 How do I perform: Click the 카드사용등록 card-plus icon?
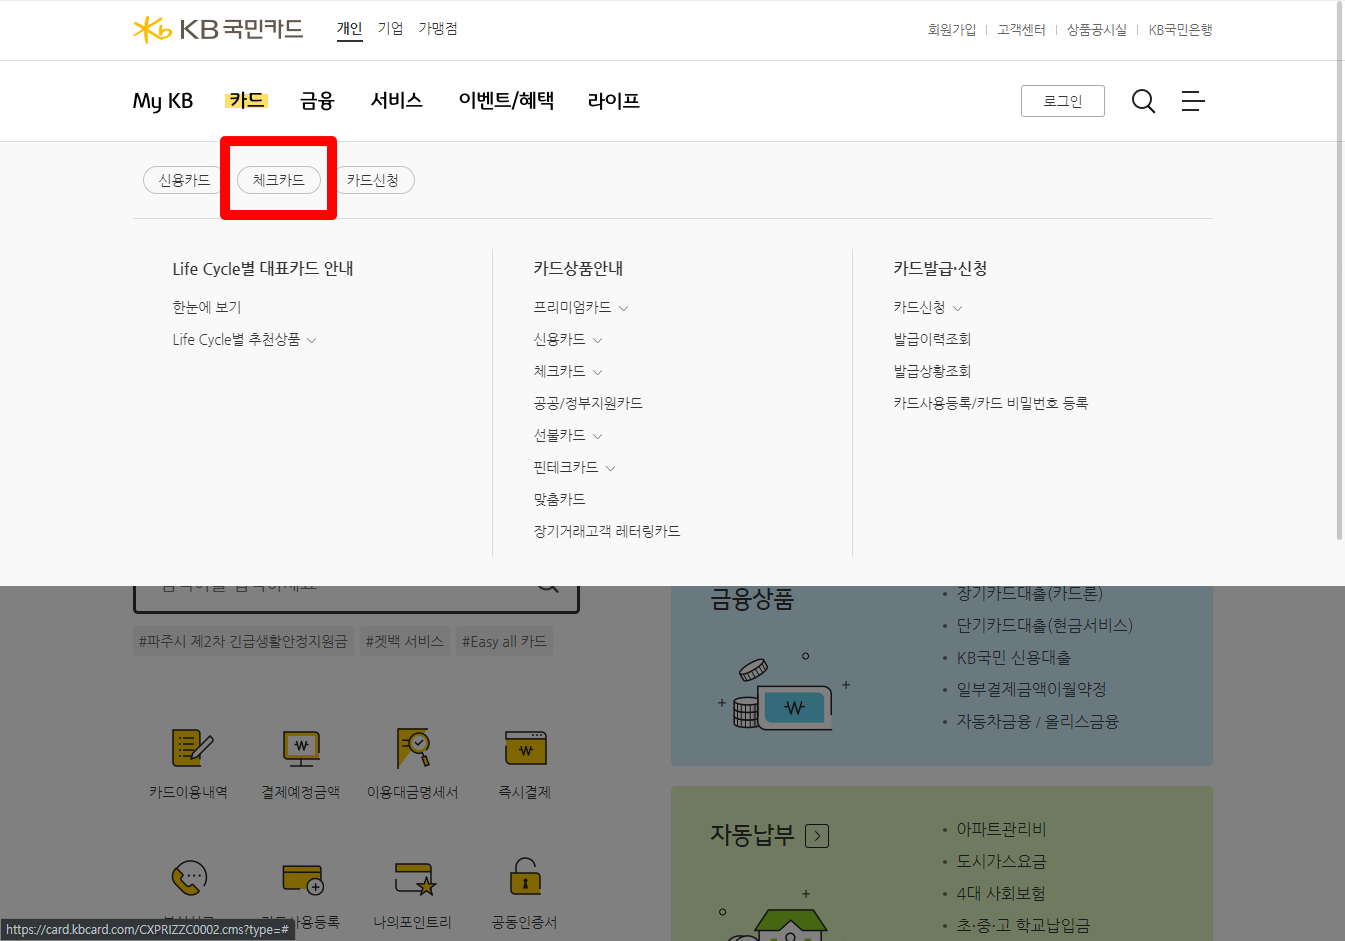302,879
